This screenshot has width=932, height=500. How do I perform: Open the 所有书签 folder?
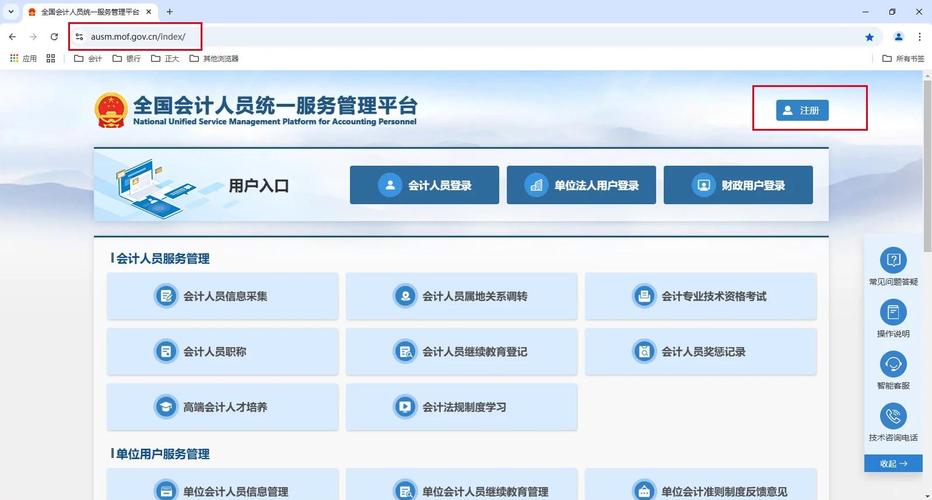pos(903,58)
